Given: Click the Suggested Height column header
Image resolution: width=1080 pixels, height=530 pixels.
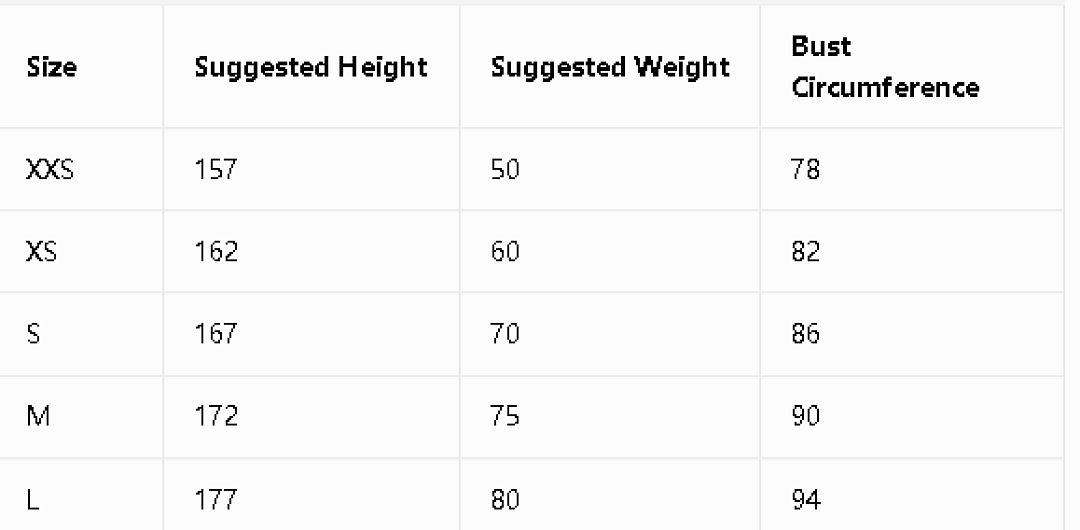Looking at the screenshot, I should tap(311, 68).
